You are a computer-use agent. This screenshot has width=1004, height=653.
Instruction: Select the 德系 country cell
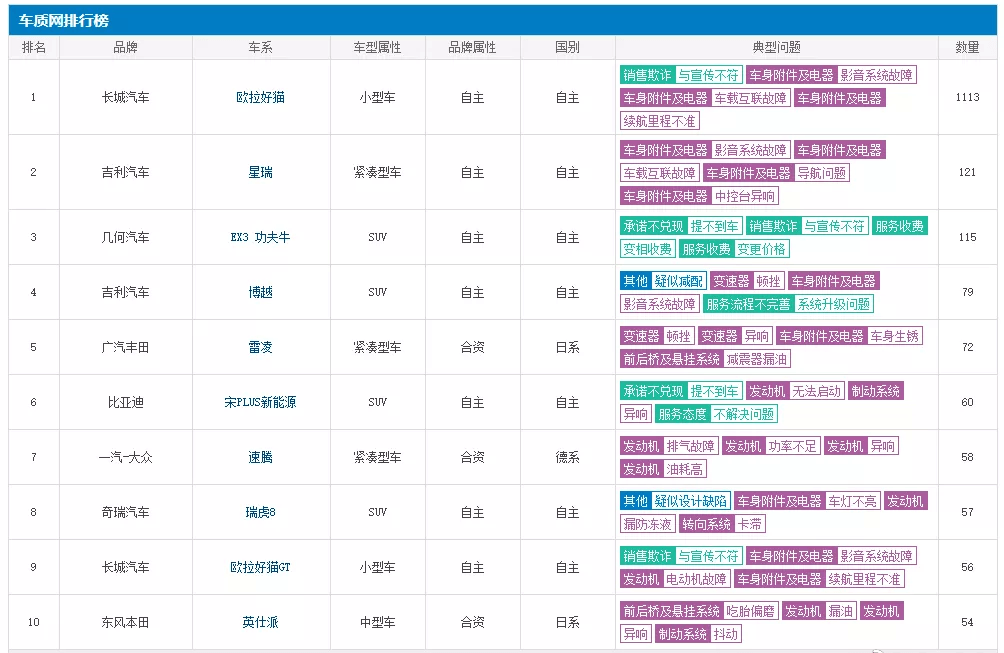pyautogui.click(x=567, y=457)
